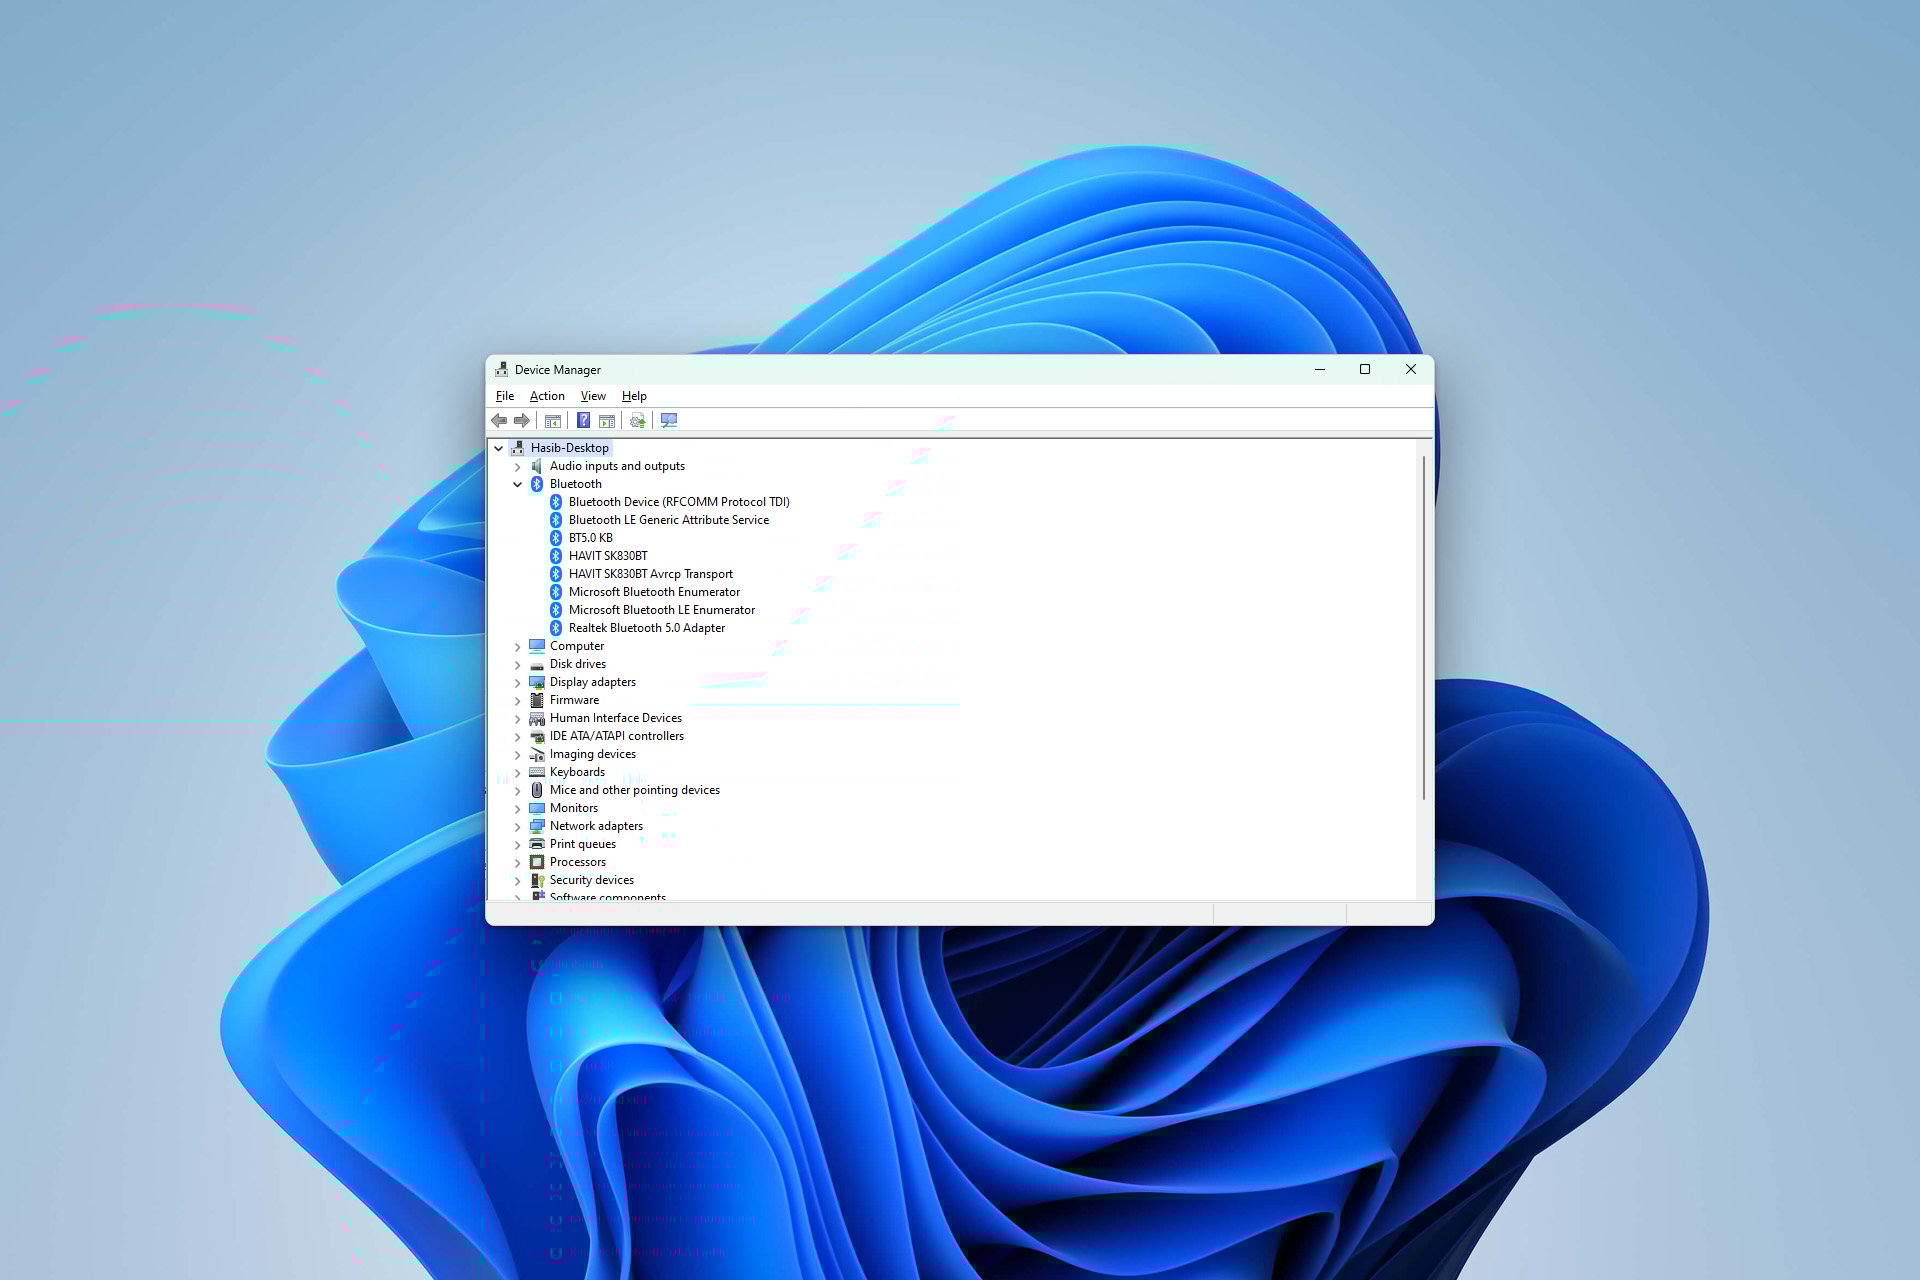Click the Human Interface Devices icon

(537, 718)
